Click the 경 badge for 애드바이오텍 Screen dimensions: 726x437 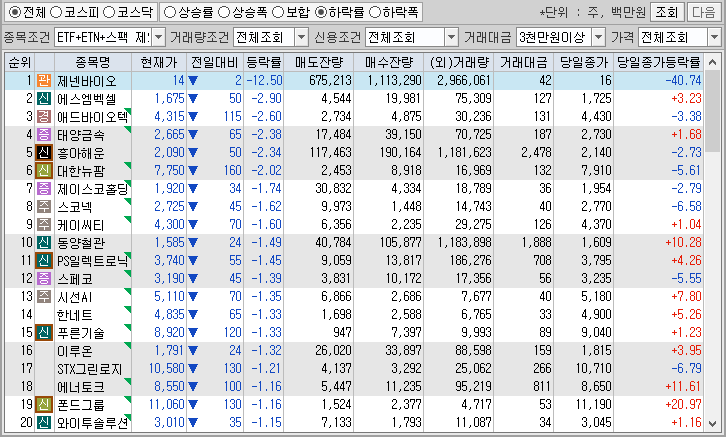(x=44, y=117)
